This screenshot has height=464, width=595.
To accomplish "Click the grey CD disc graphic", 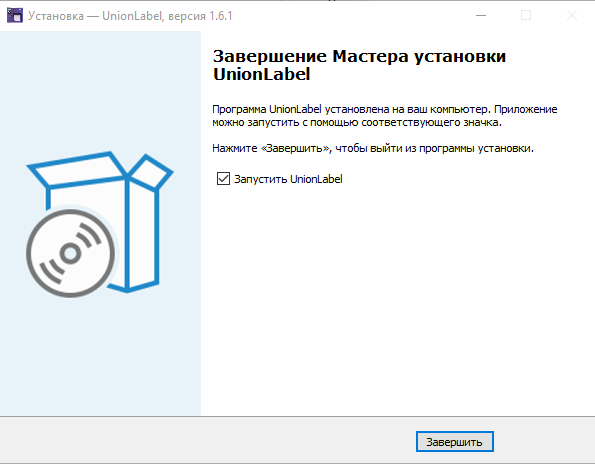I will 71,253.
